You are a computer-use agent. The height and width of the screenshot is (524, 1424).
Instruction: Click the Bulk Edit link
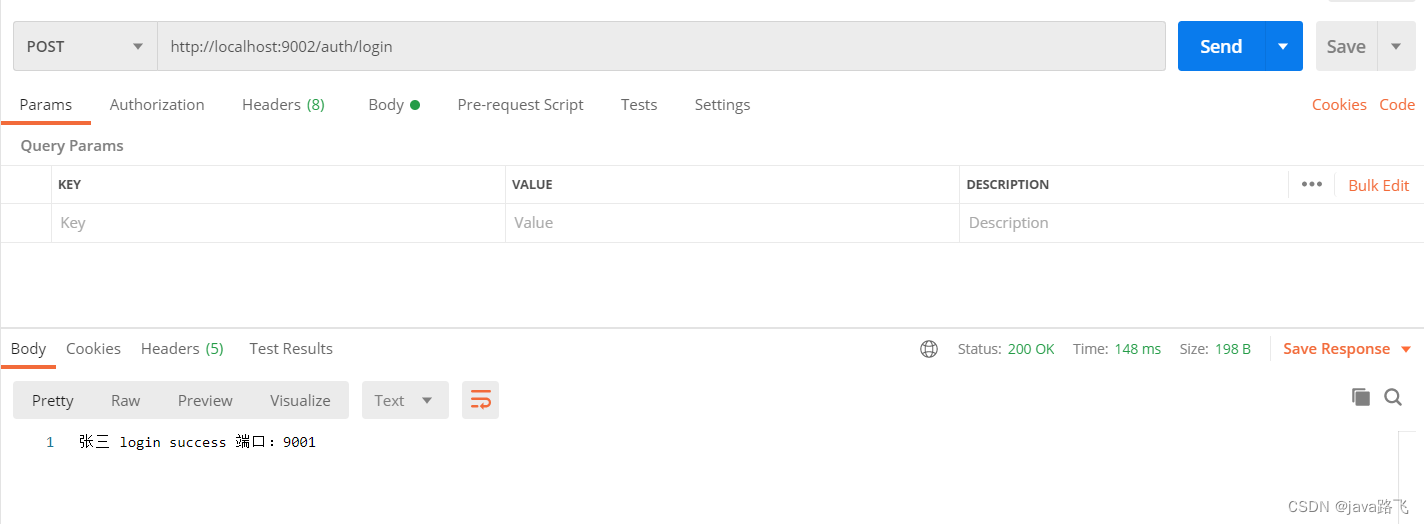pos(1378,185)
